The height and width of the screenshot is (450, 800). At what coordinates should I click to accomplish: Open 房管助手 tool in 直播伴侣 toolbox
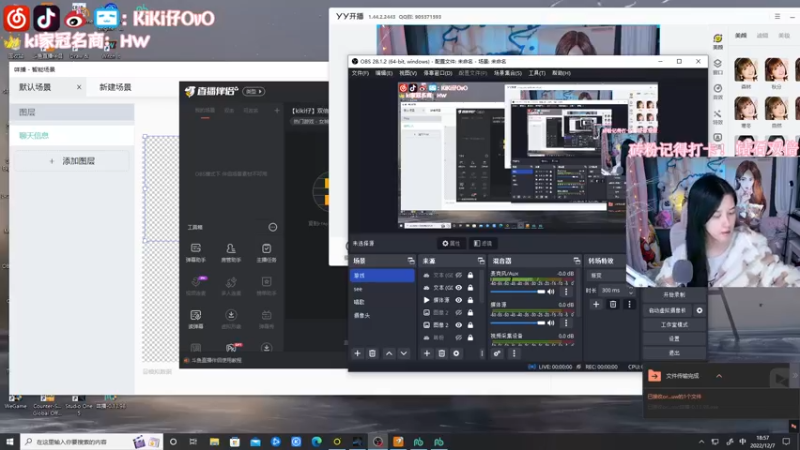pyautogui.click(x=231, y=252)
